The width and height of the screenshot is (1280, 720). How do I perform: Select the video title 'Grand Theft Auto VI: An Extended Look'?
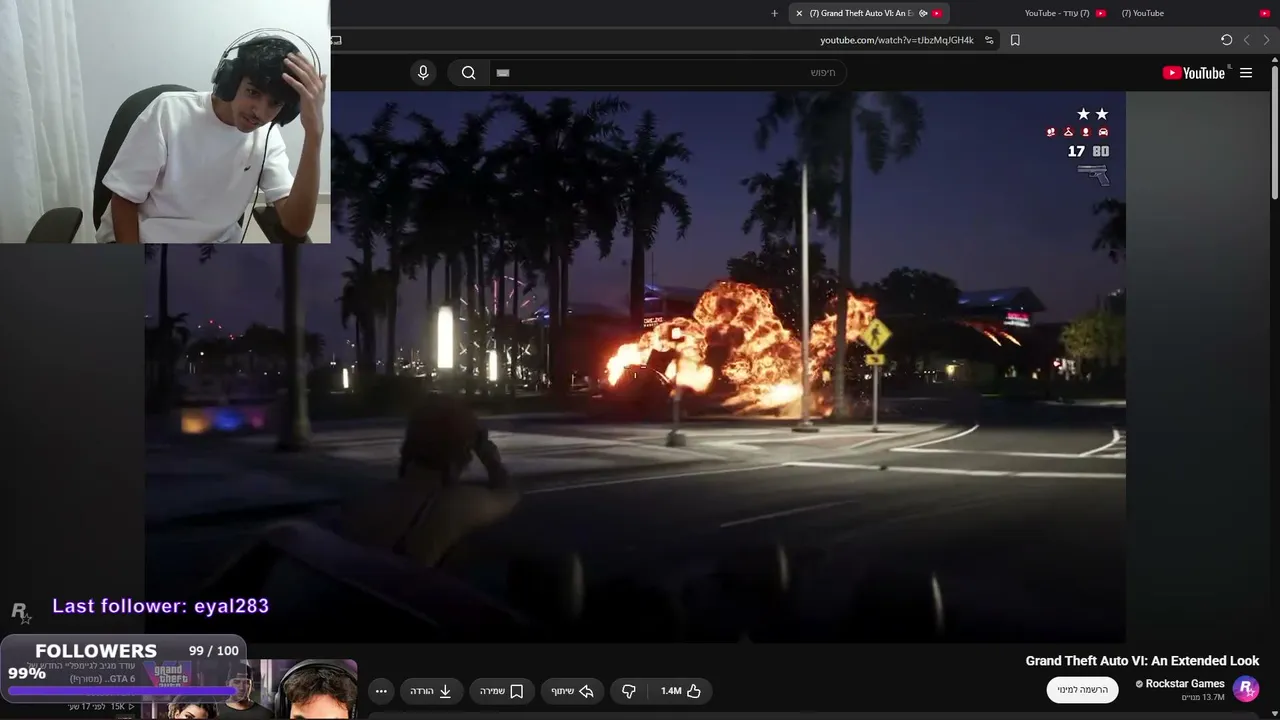1142,661
